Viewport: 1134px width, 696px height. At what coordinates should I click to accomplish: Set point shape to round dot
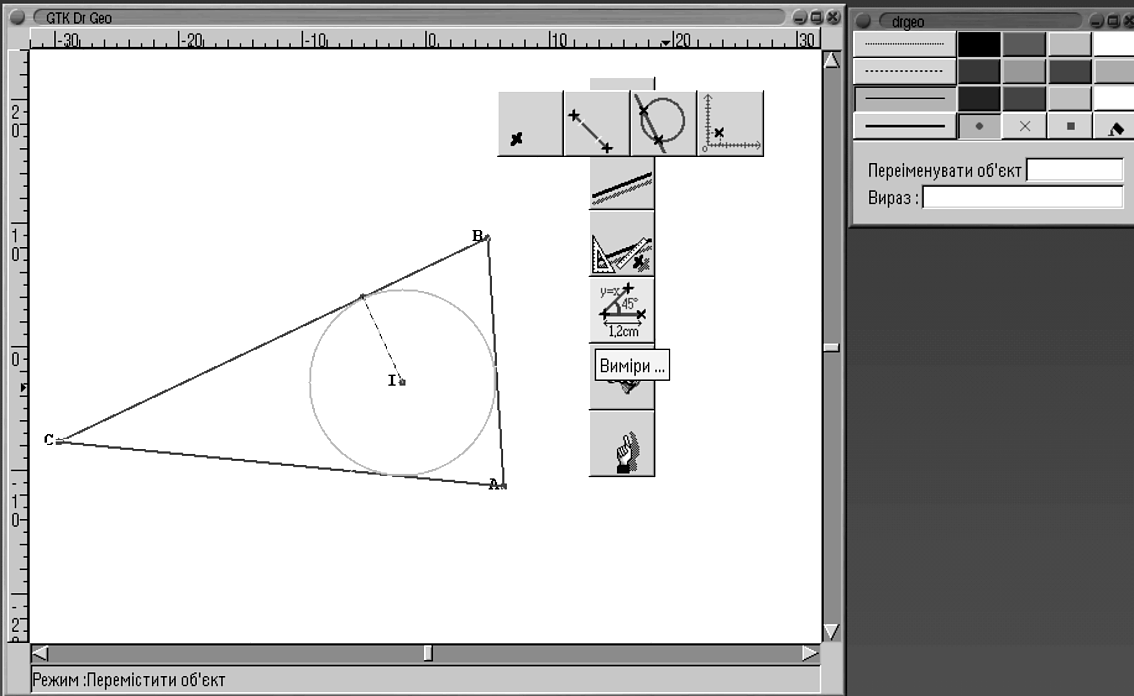979,127
